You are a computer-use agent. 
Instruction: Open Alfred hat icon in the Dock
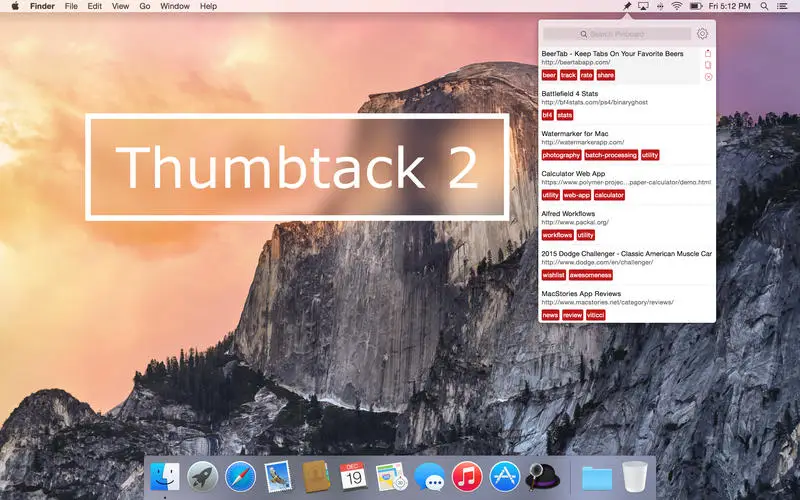pos(543,477)
